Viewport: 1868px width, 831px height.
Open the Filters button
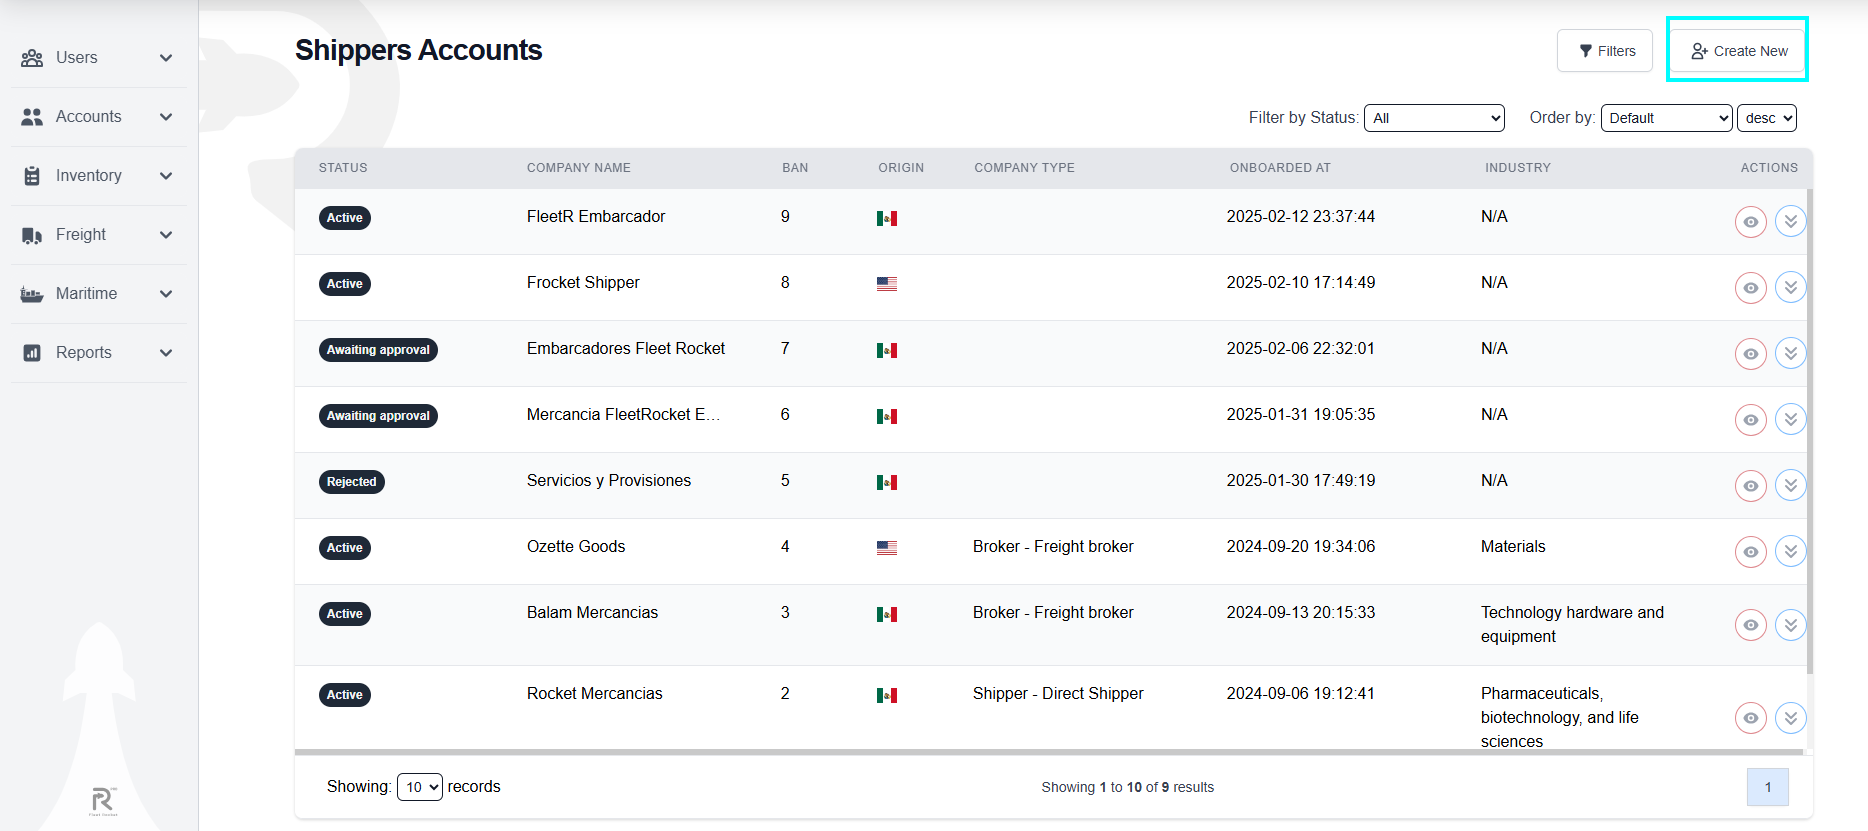1605,51
